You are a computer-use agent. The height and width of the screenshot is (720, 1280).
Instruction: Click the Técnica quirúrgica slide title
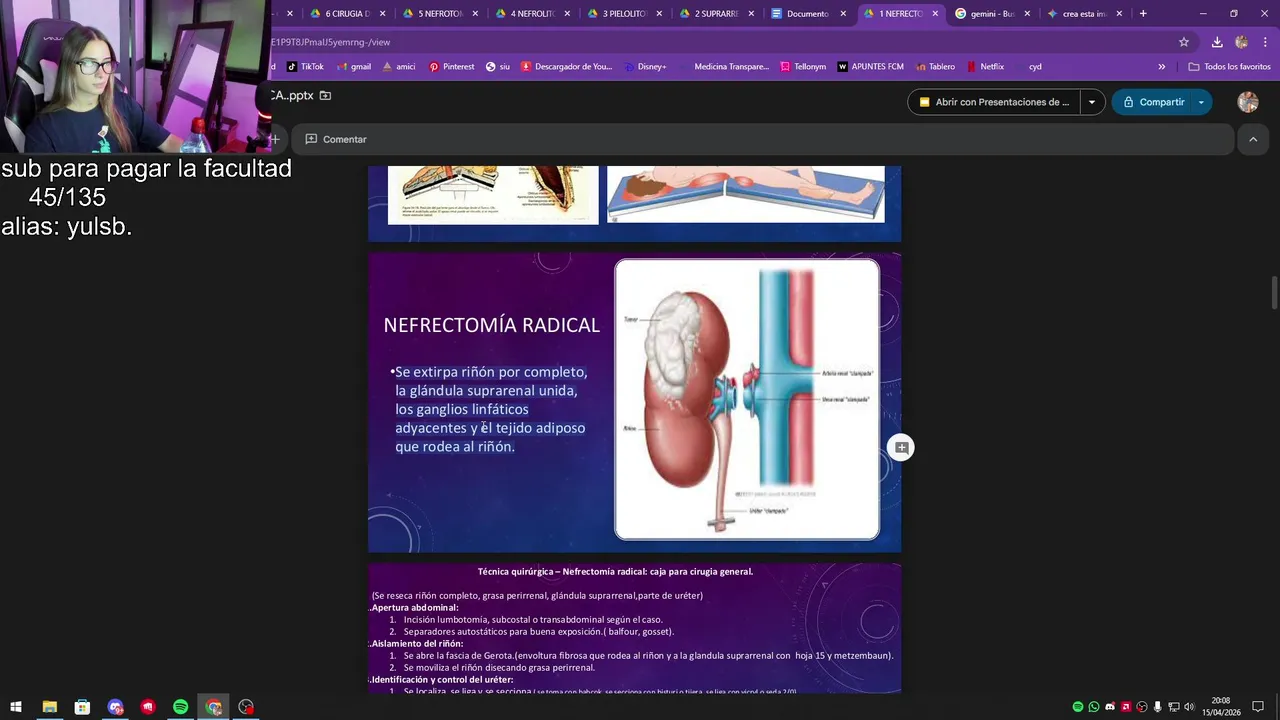coord(615,572)
